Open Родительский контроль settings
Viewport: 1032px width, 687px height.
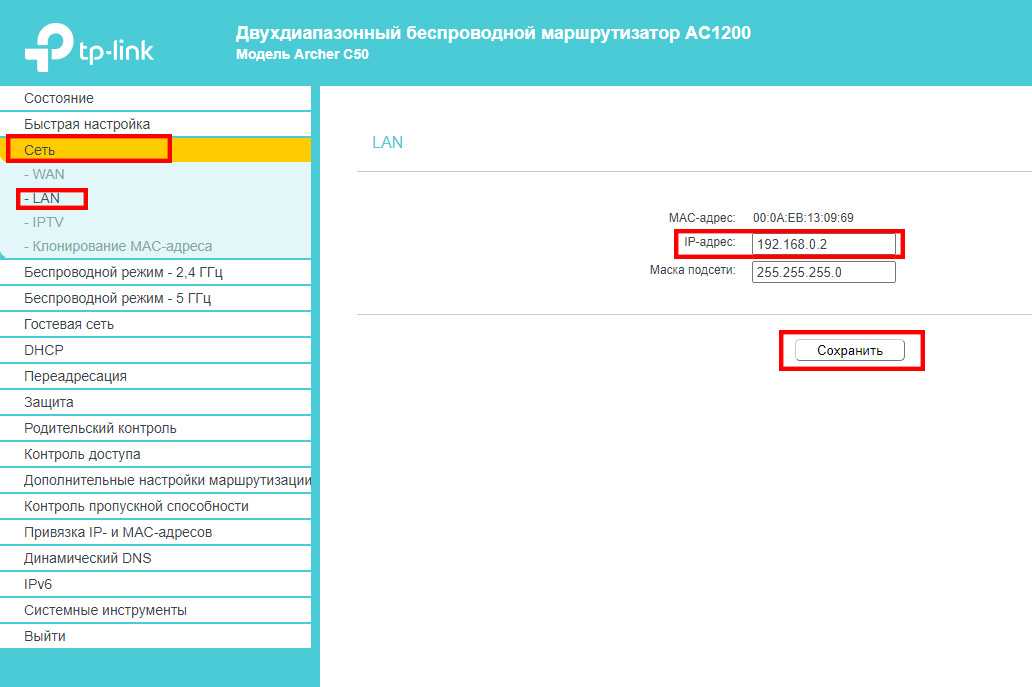pyautogui.click(x=100, y=428)
